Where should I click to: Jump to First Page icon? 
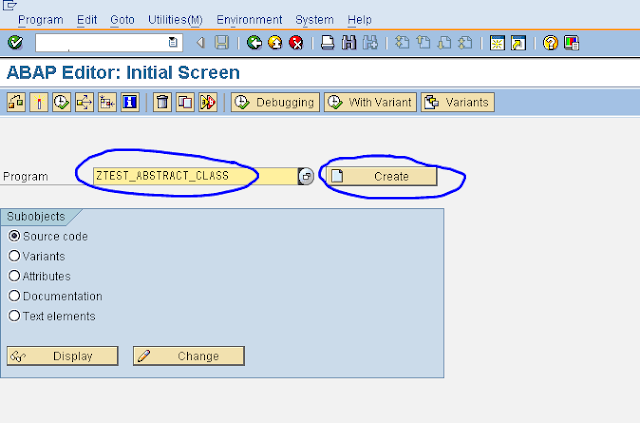pos(402,42)
